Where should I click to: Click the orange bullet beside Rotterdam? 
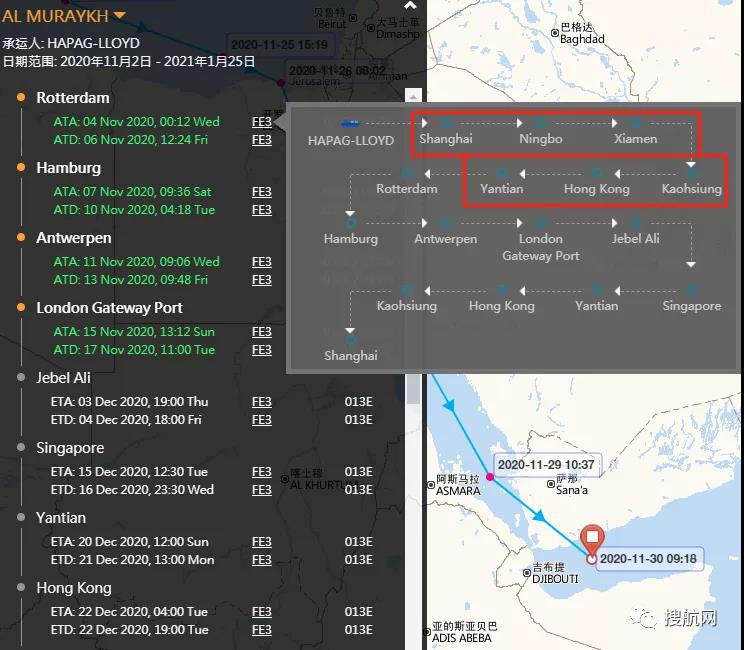(x=21, y=98)
